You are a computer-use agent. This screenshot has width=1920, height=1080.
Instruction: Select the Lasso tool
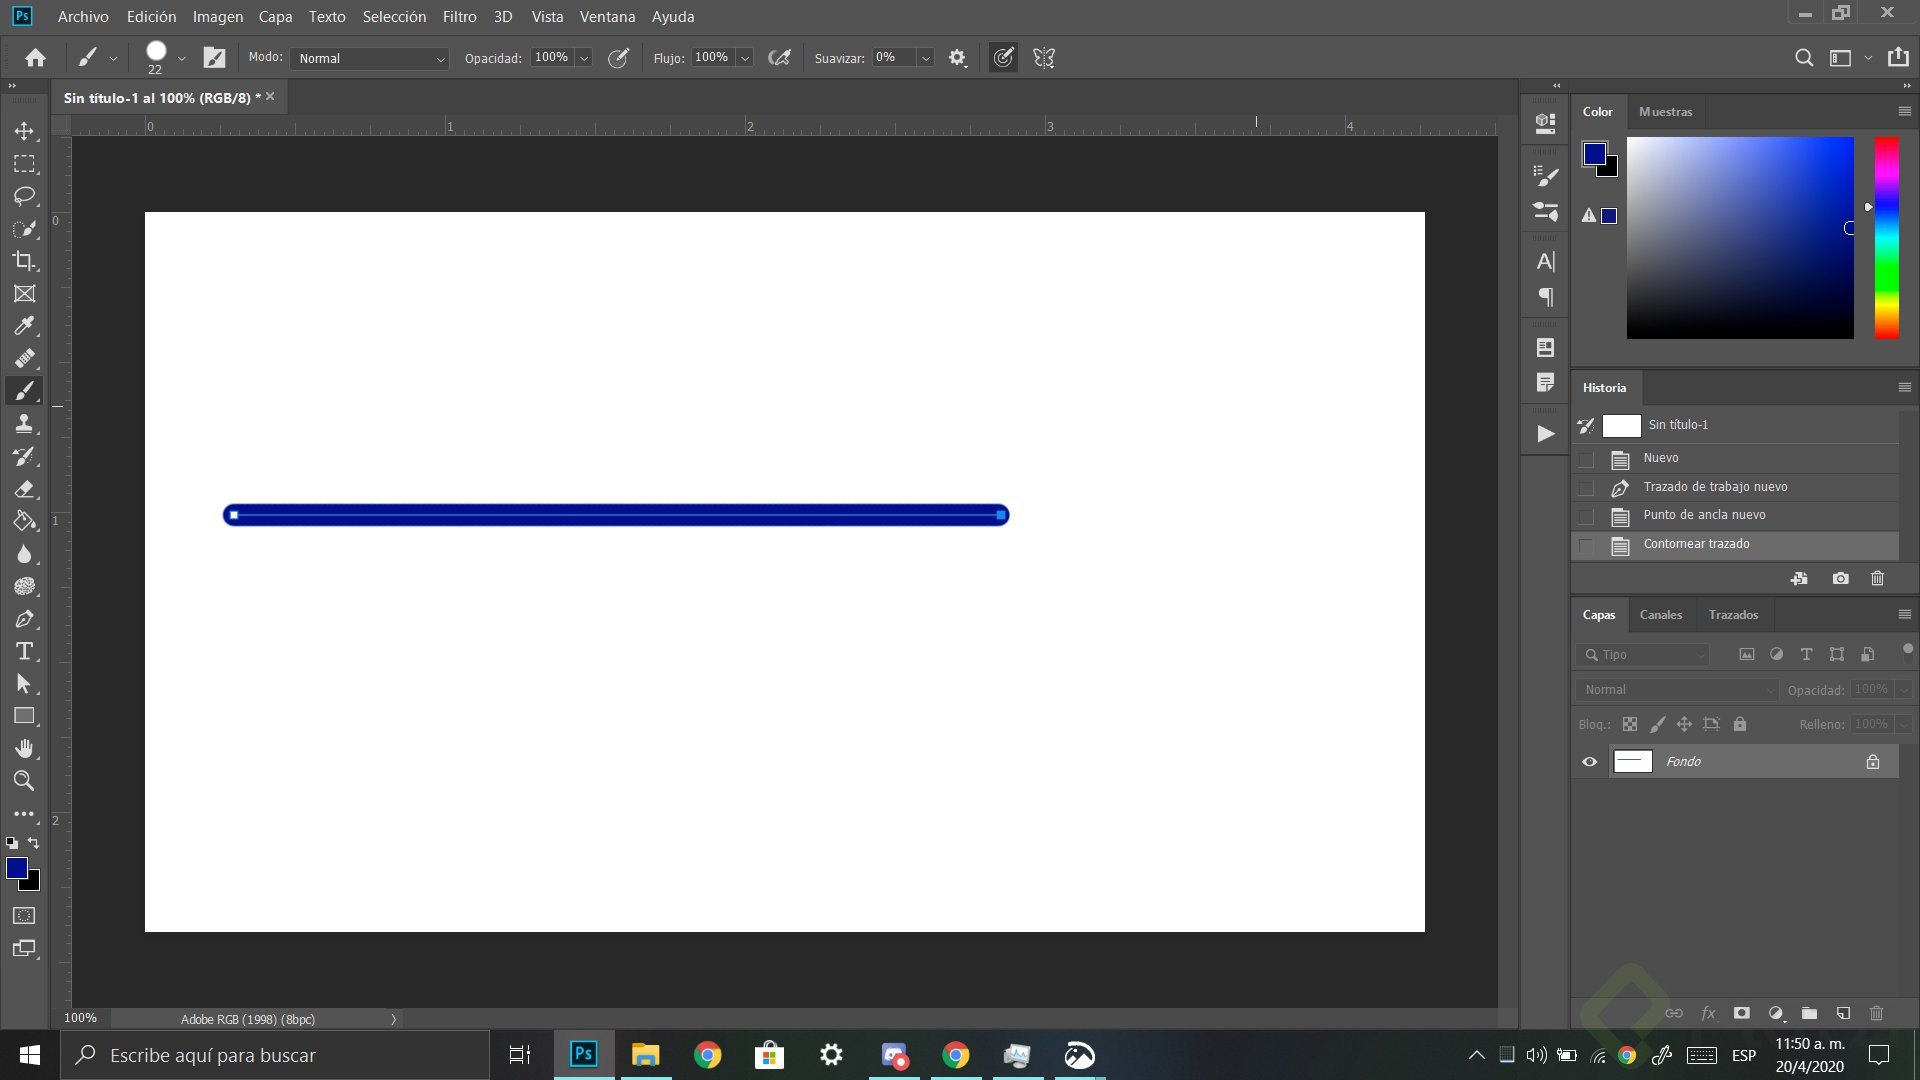tap(24, 196)
